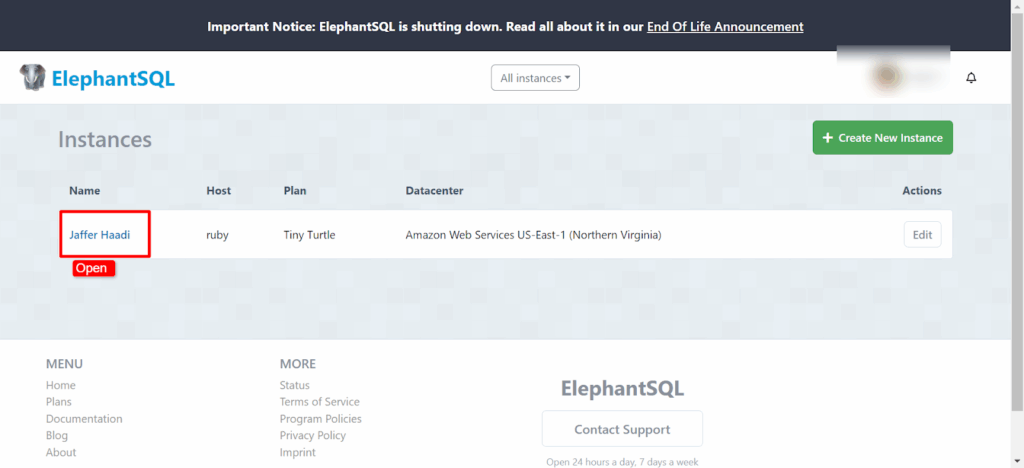Open the Program Policies link
The height and width of the screenshot is (468, 1024).
click(x=321, y=419)
